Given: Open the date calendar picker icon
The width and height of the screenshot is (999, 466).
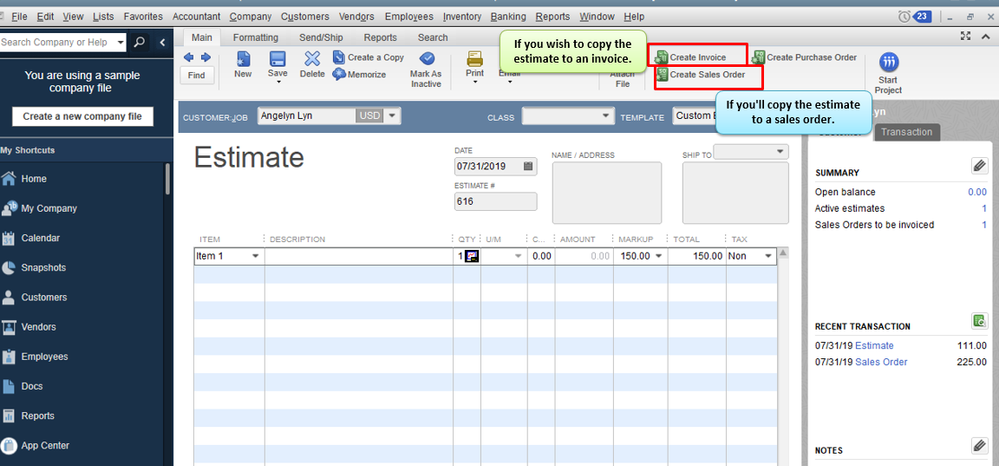Looking at the screenshot, I should coord(528,166).
